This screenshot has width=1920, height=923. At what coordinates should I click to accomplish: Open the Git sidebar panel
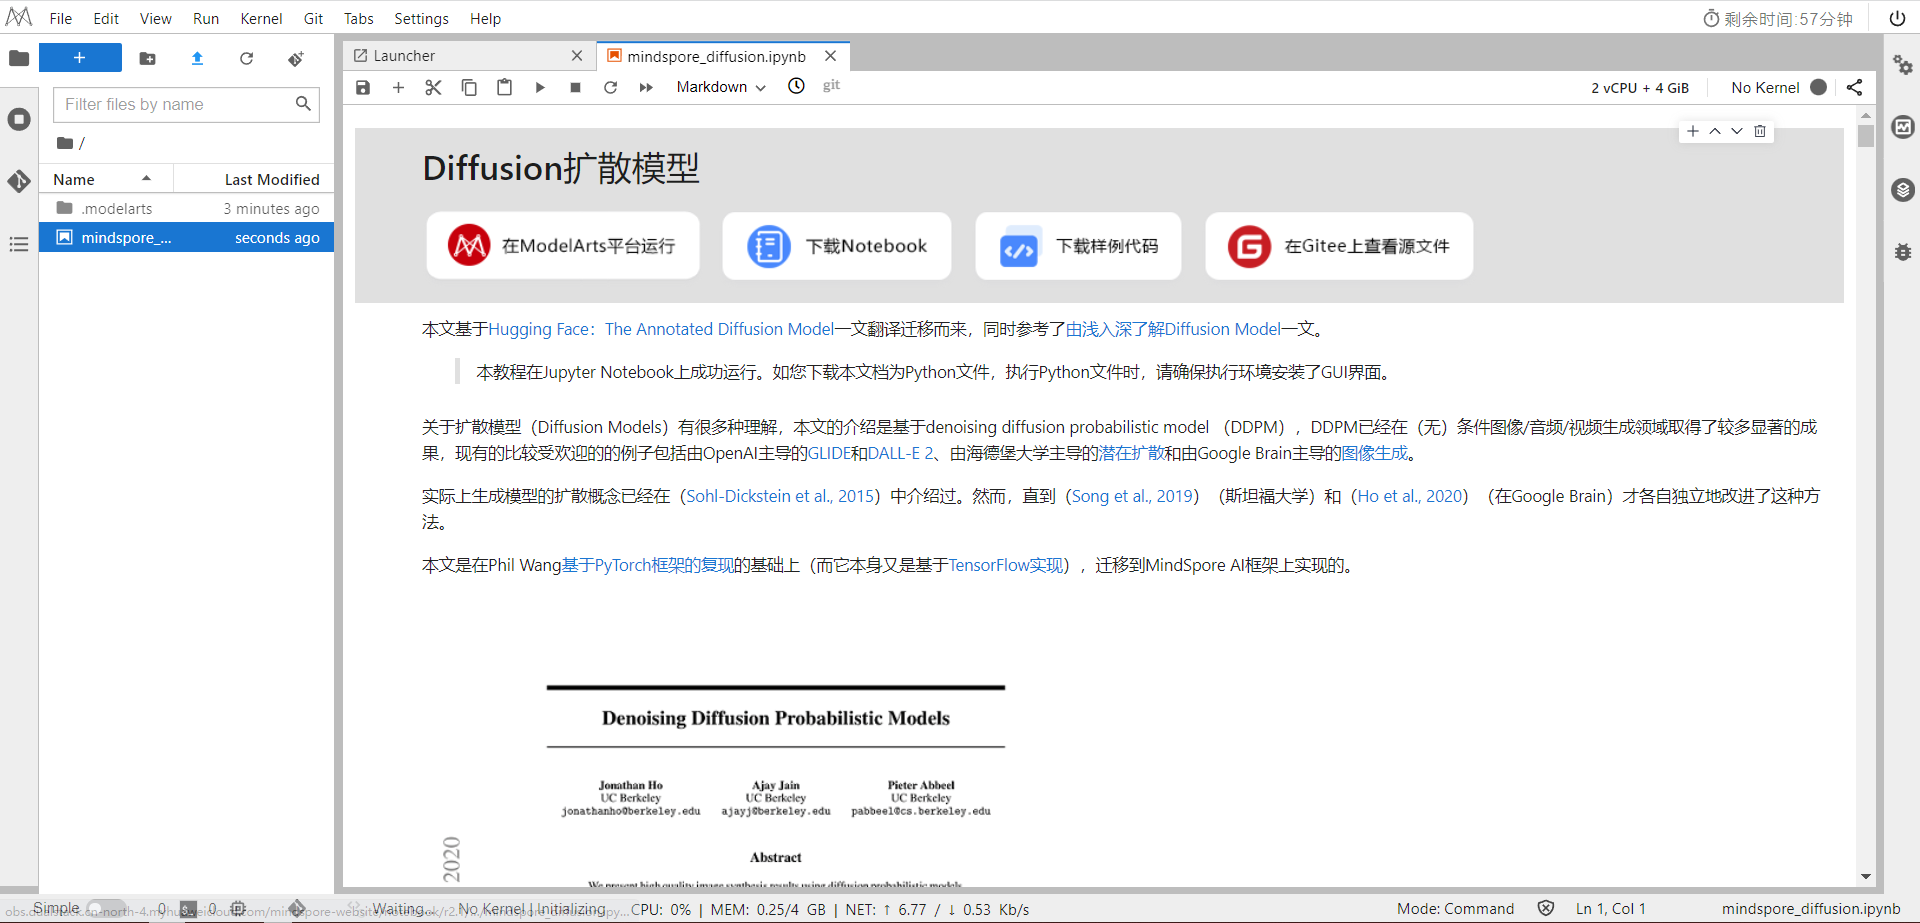19,181
